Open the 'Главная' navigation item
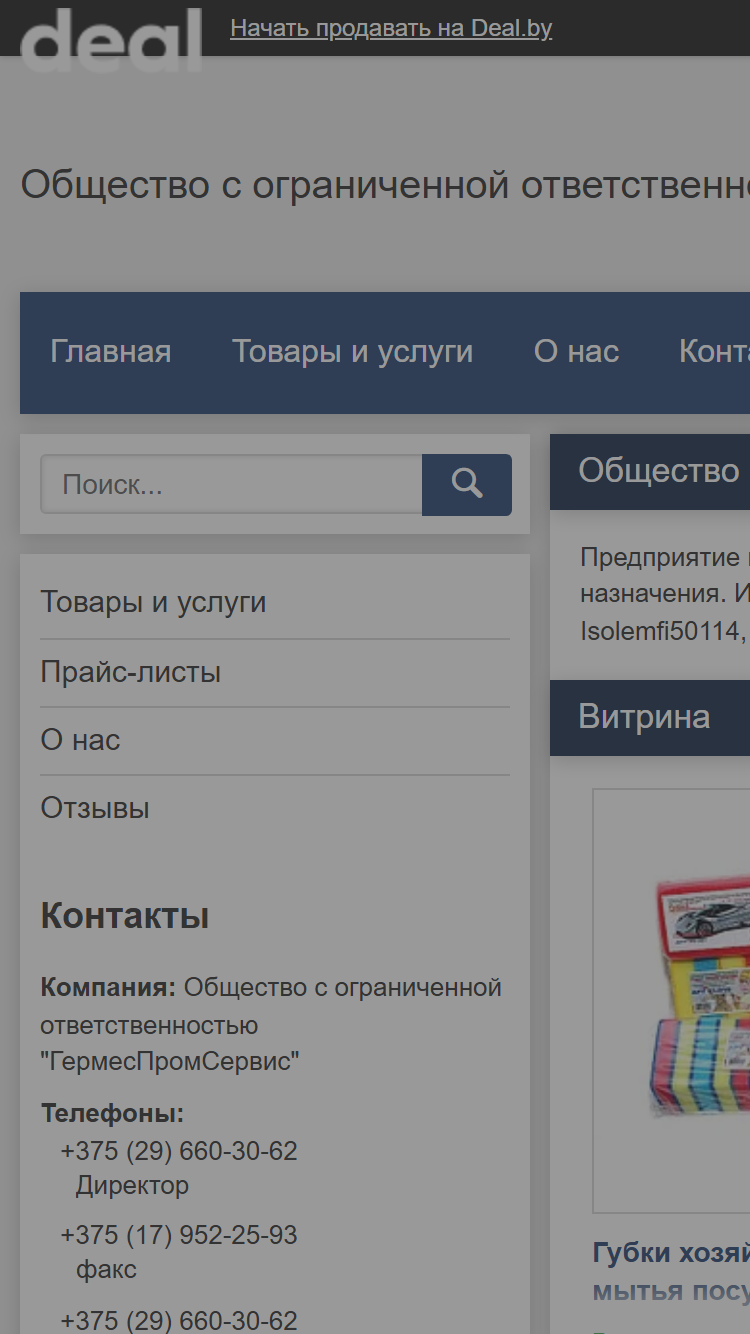750x1334 pixels. [111, 352]
